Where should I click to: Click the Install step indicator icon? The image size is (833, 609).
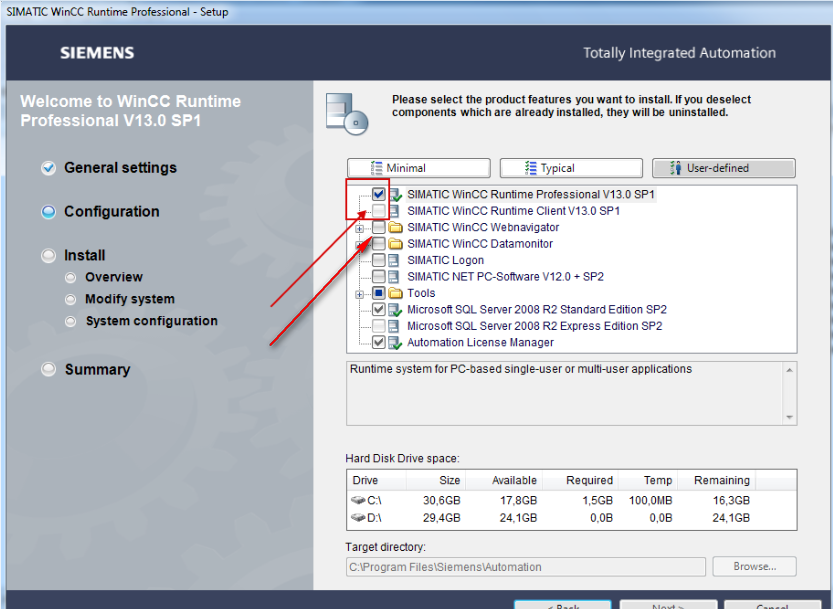click(48, 256)
